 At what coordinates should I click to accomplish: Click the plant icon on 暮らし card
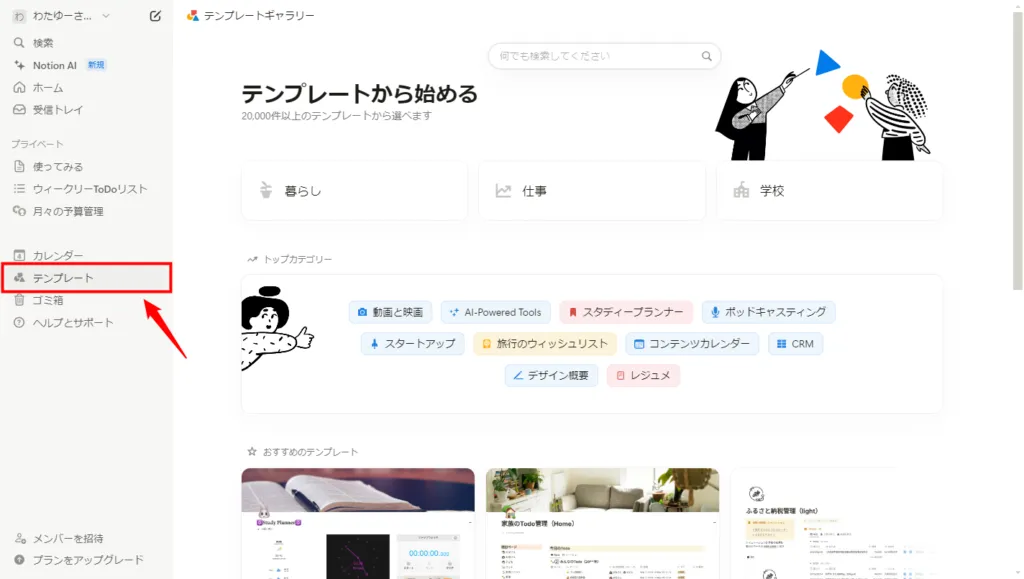266,190
